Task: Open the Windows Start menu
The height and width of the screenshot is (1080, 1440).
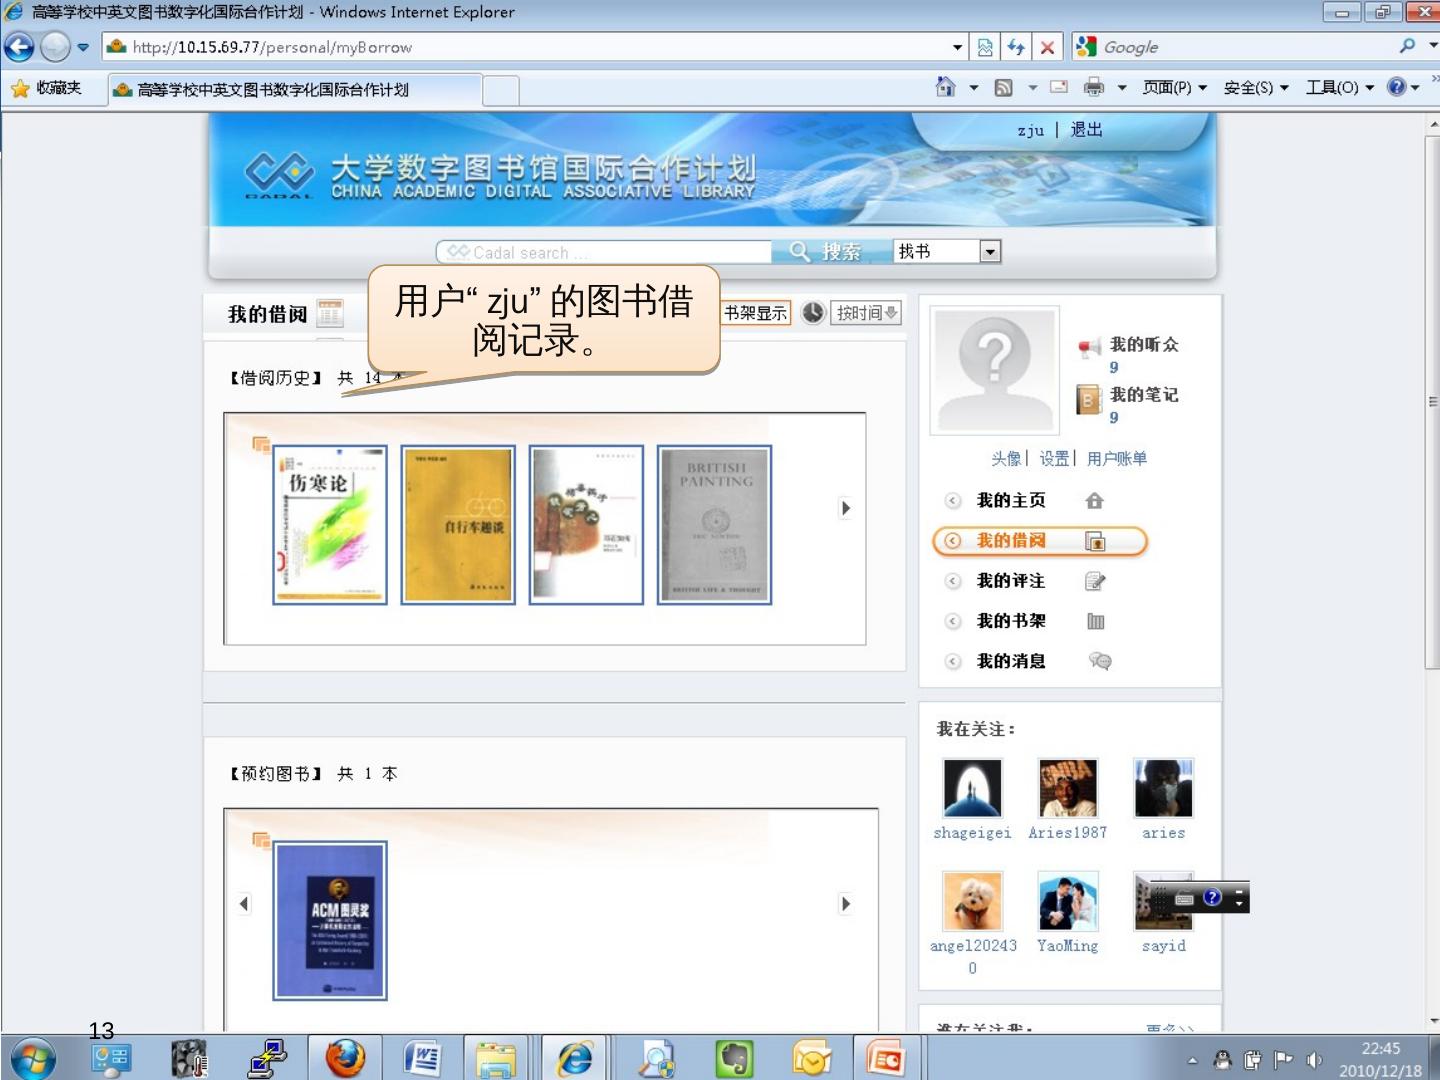Action: click(31, 1059)
